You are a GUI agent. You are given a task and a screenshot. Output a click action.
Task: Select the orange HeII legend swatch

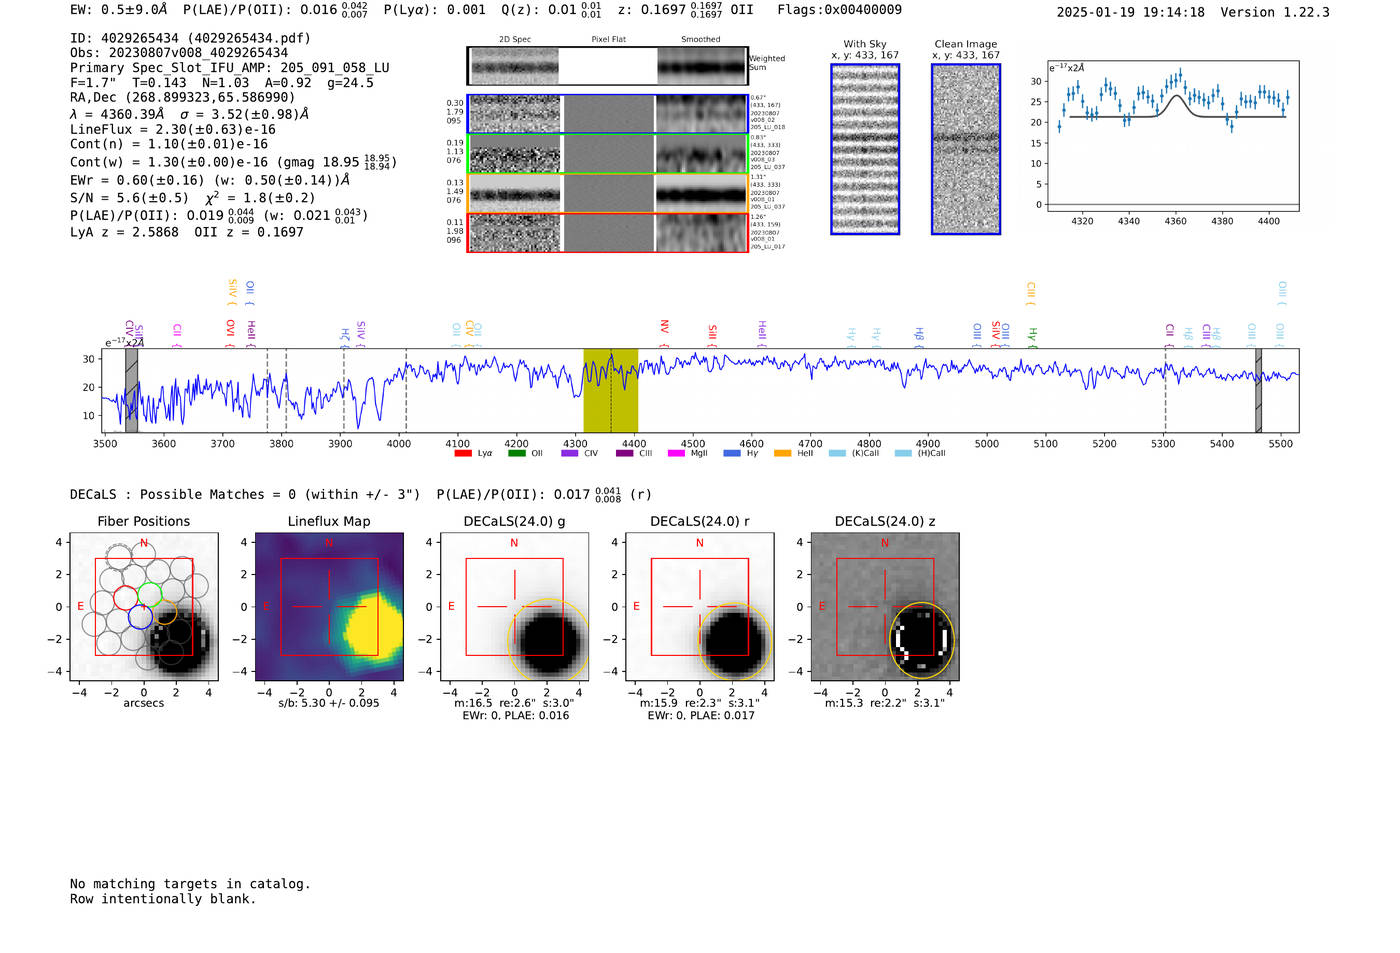coord(782,454)
